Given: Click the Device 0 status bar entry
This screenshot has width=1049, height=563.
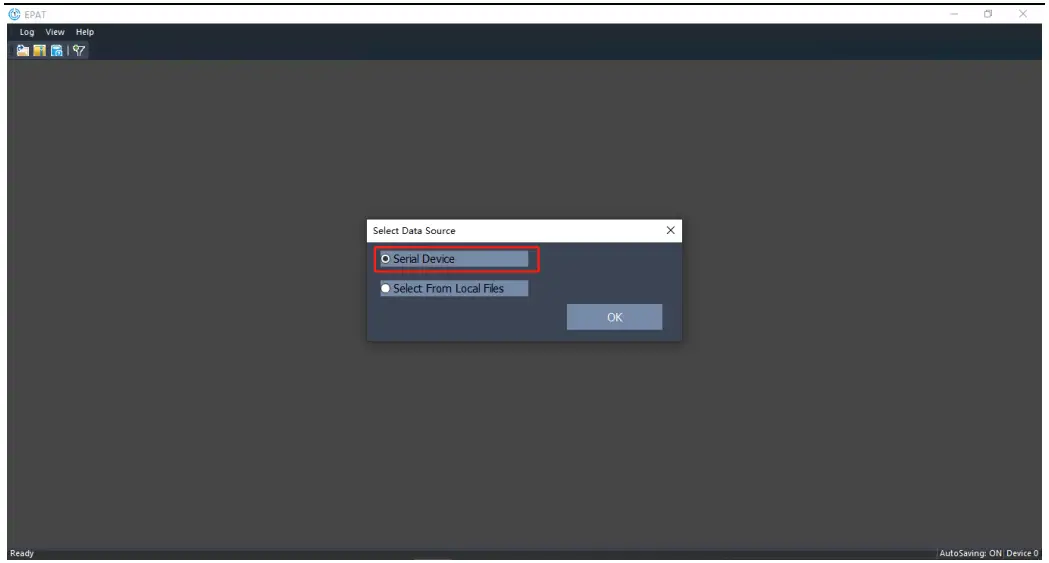Looking at the screenshot, I should [x=1022, y=554].
